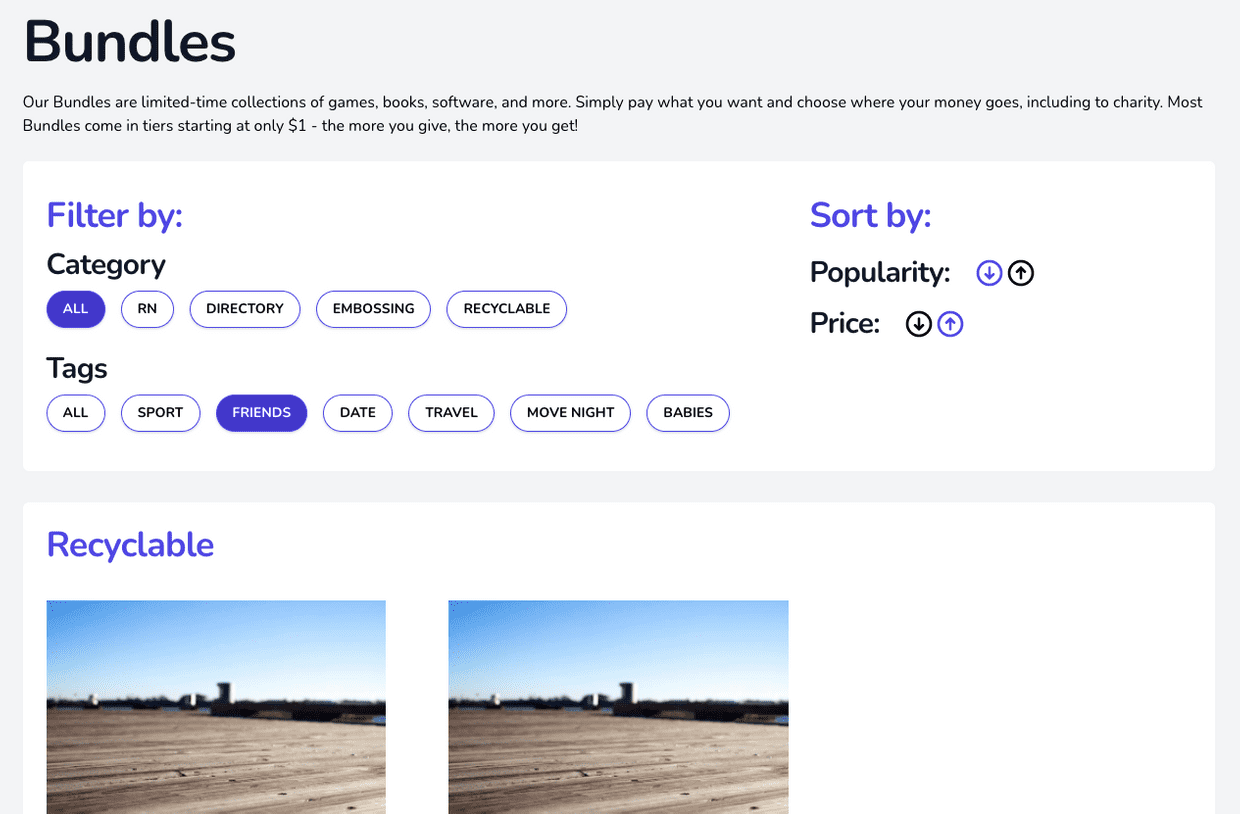The height and width of the screenshot is (814, 1240).
Task: Apply the TRAVEL tag filter
Action: (452, 413)
